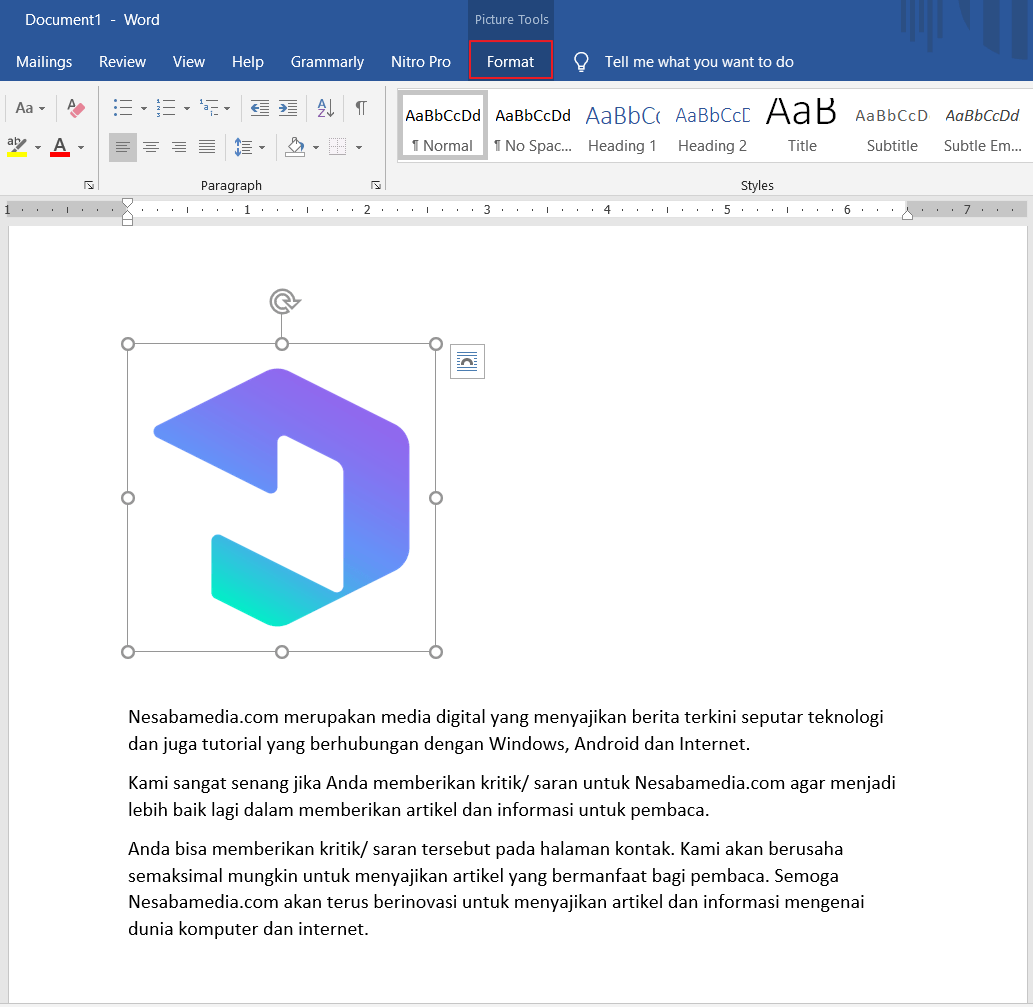This screenshot has height=1007, width=1033.
Task: Apply the Heading 1 style
Action: (623, 126)
